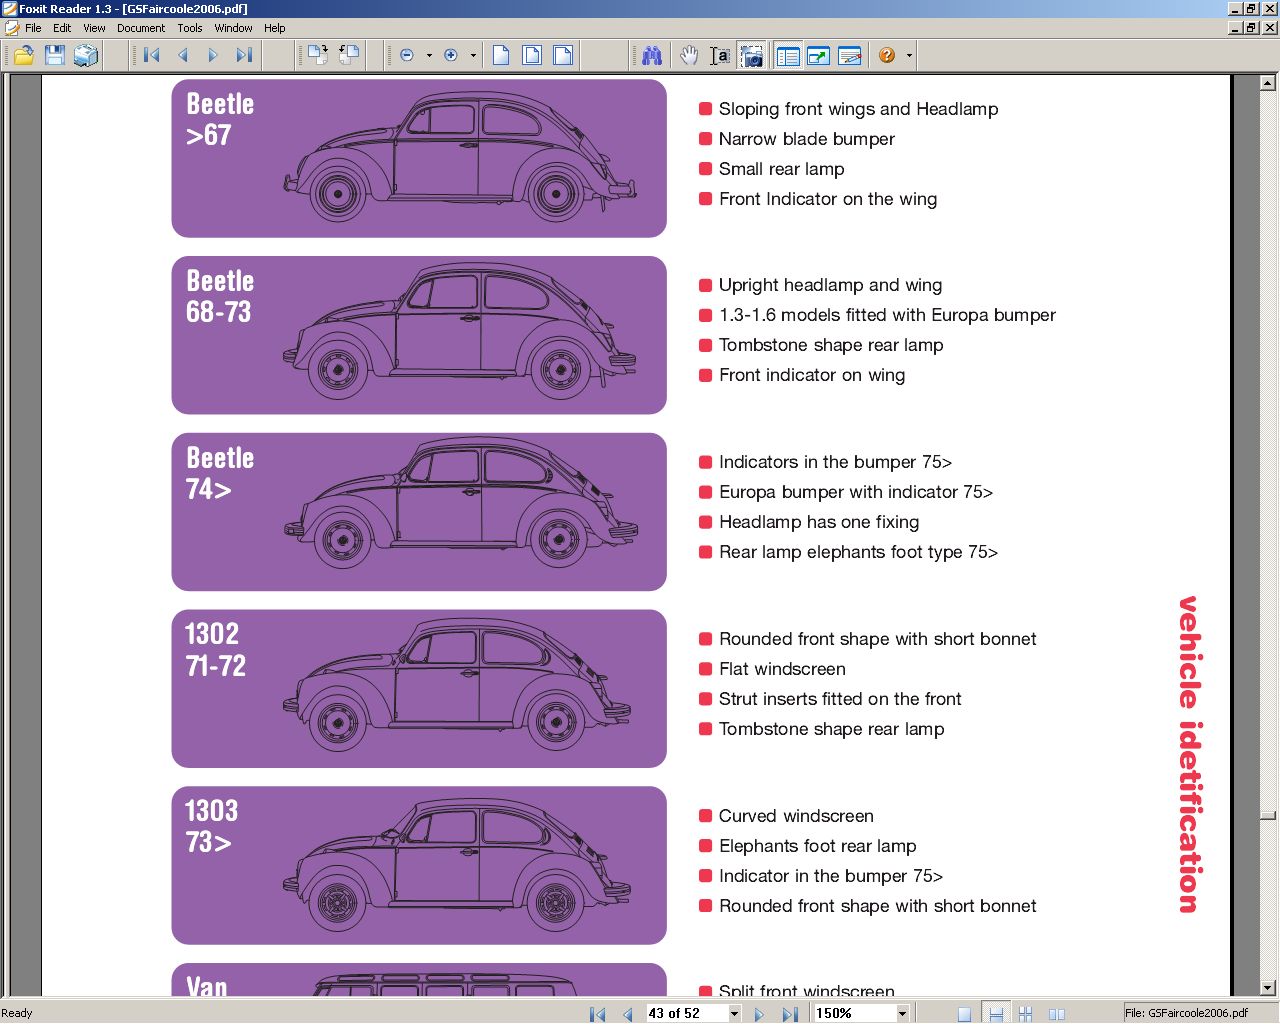This screenshot has height=1024, width=1280.
Task: Open the Edit menu
Action: click(62, 28)
